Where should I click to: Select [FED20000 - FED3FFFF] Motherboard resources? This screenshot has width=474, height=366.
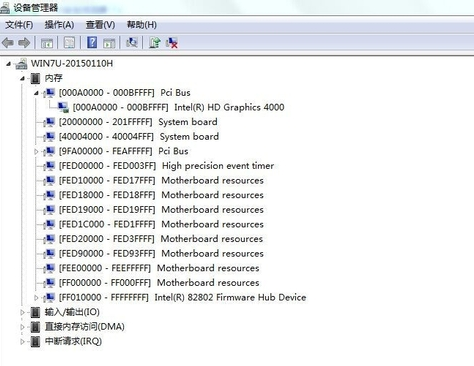point(161,239)
